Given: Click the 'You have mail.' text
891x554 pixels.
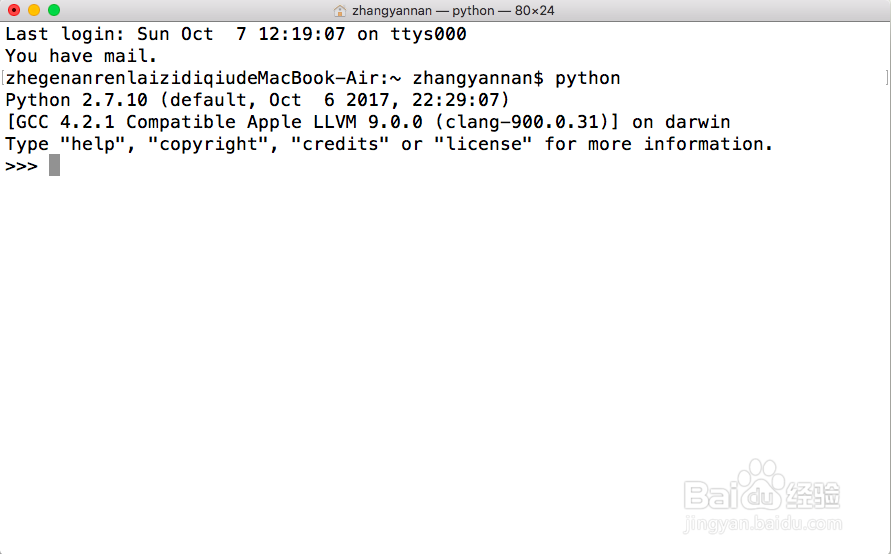Looking at the screenshot, I should (81, 56).
